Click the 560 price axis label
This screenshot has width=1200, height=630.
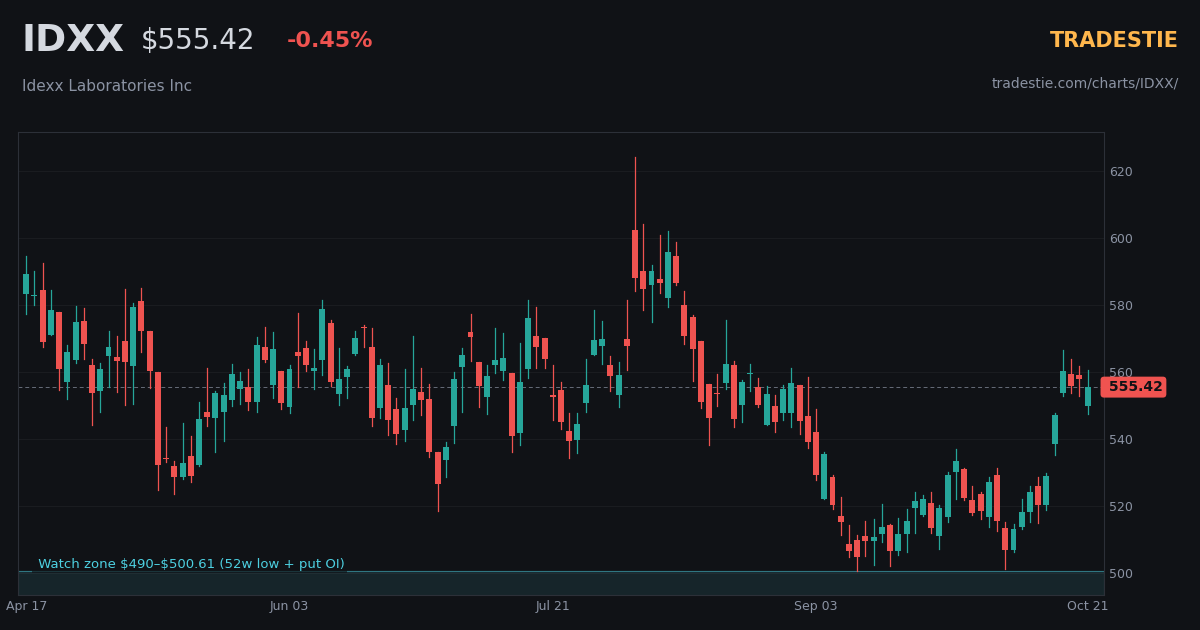pyautogui.click(x=1121, y=373)
